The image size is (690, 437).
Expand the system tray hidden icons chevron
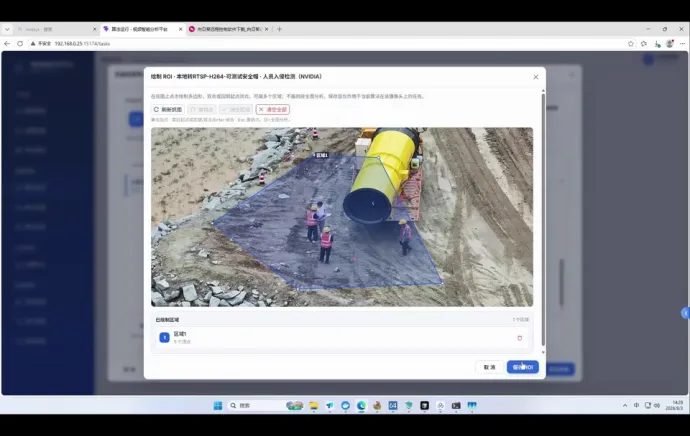(x=625, y=405)
